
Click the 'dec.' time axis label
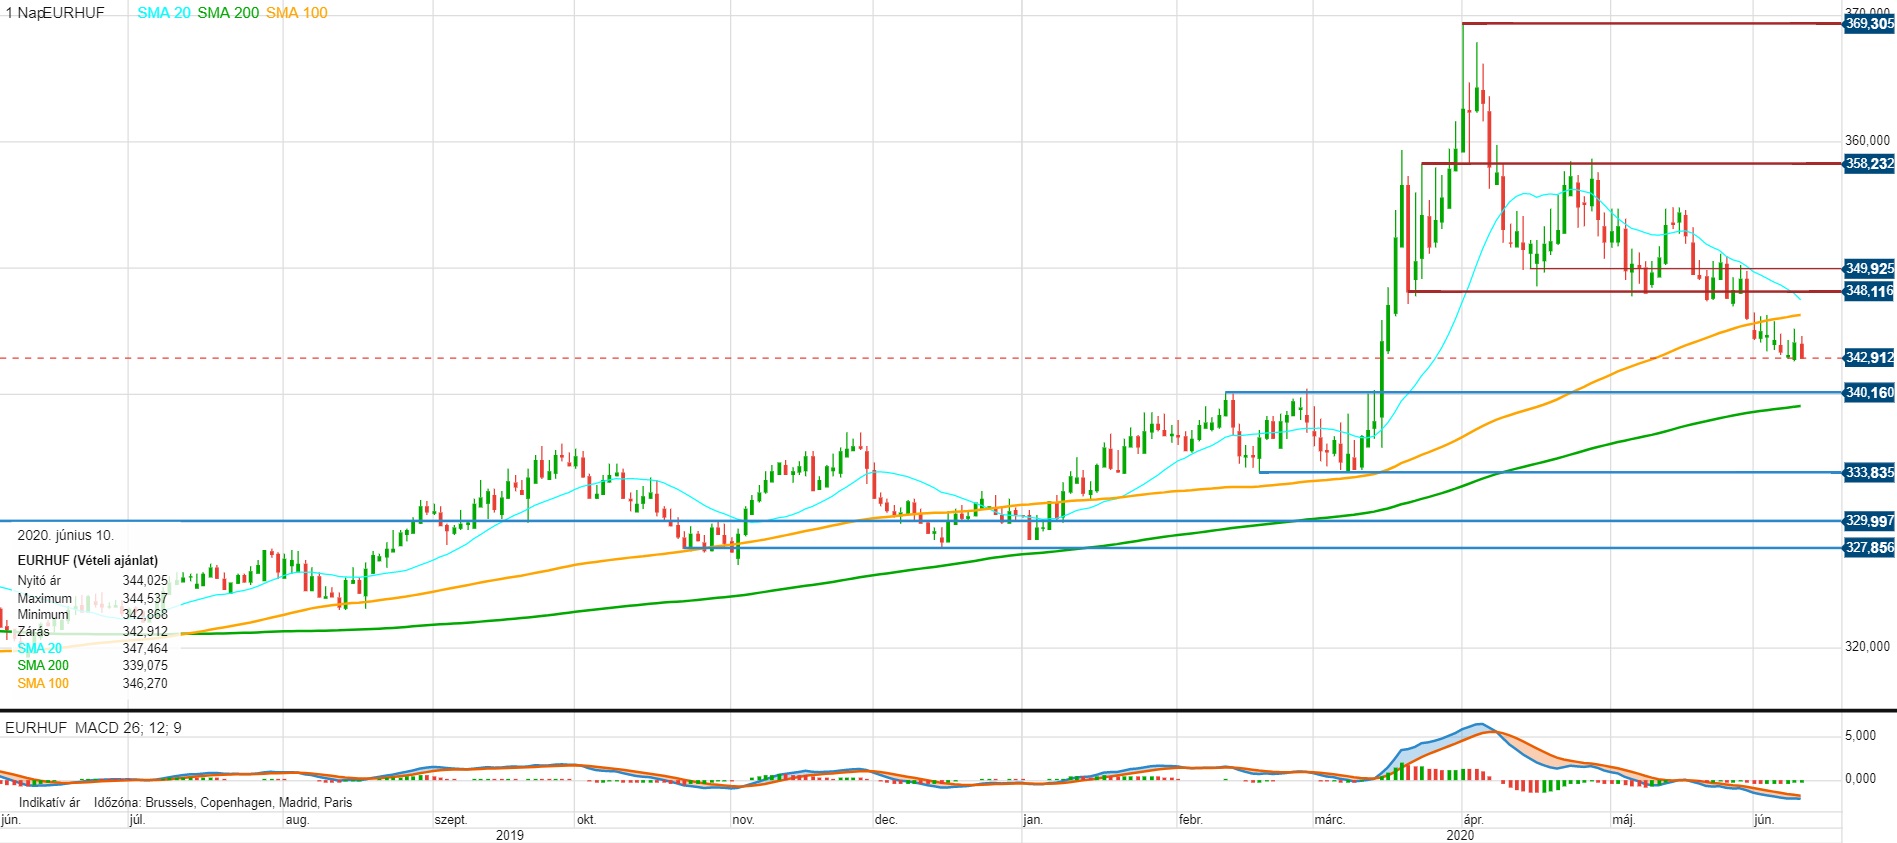point(886,820)
